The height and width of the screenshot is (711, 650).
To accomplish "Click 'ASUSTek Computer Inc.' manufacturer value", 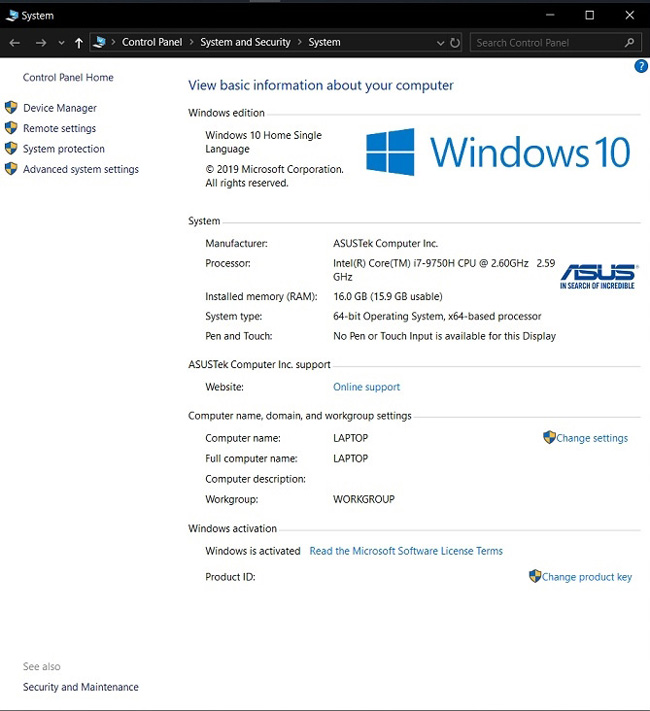I will click(386, 243).
